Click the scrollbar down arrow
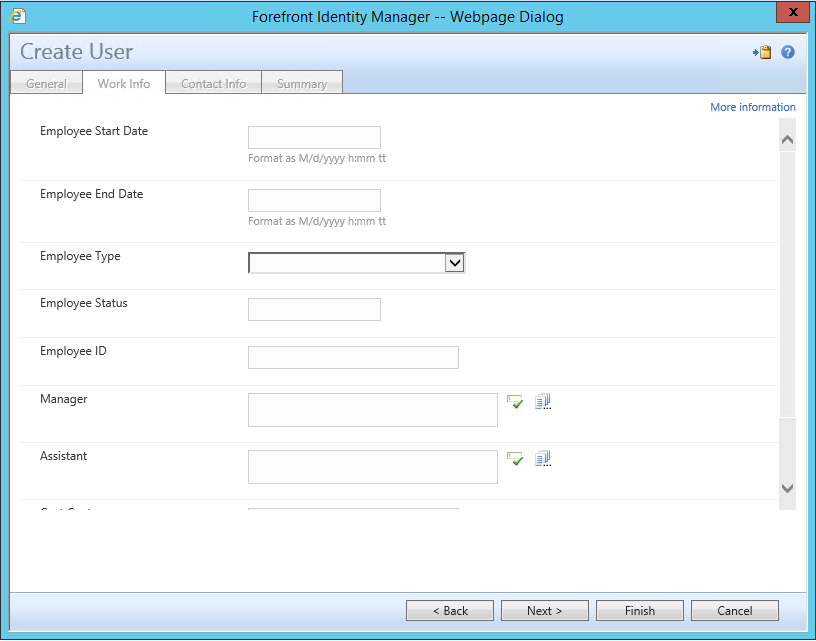The height and width of the screenshot is (641, 816). click(787, 488)
